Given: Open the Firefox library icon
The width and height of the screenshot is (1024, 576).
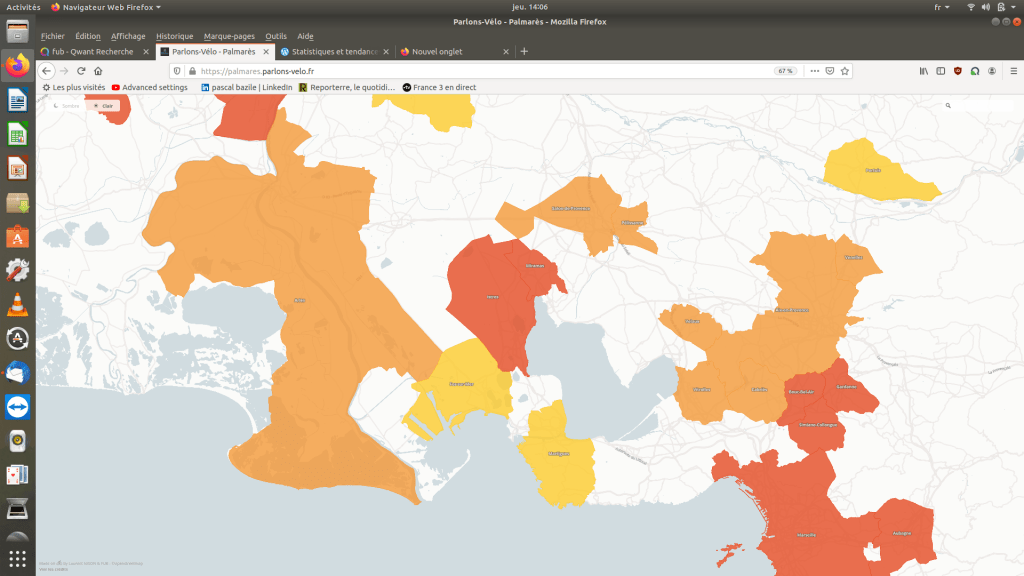Looking at the screenshot, I should point(925,71).
